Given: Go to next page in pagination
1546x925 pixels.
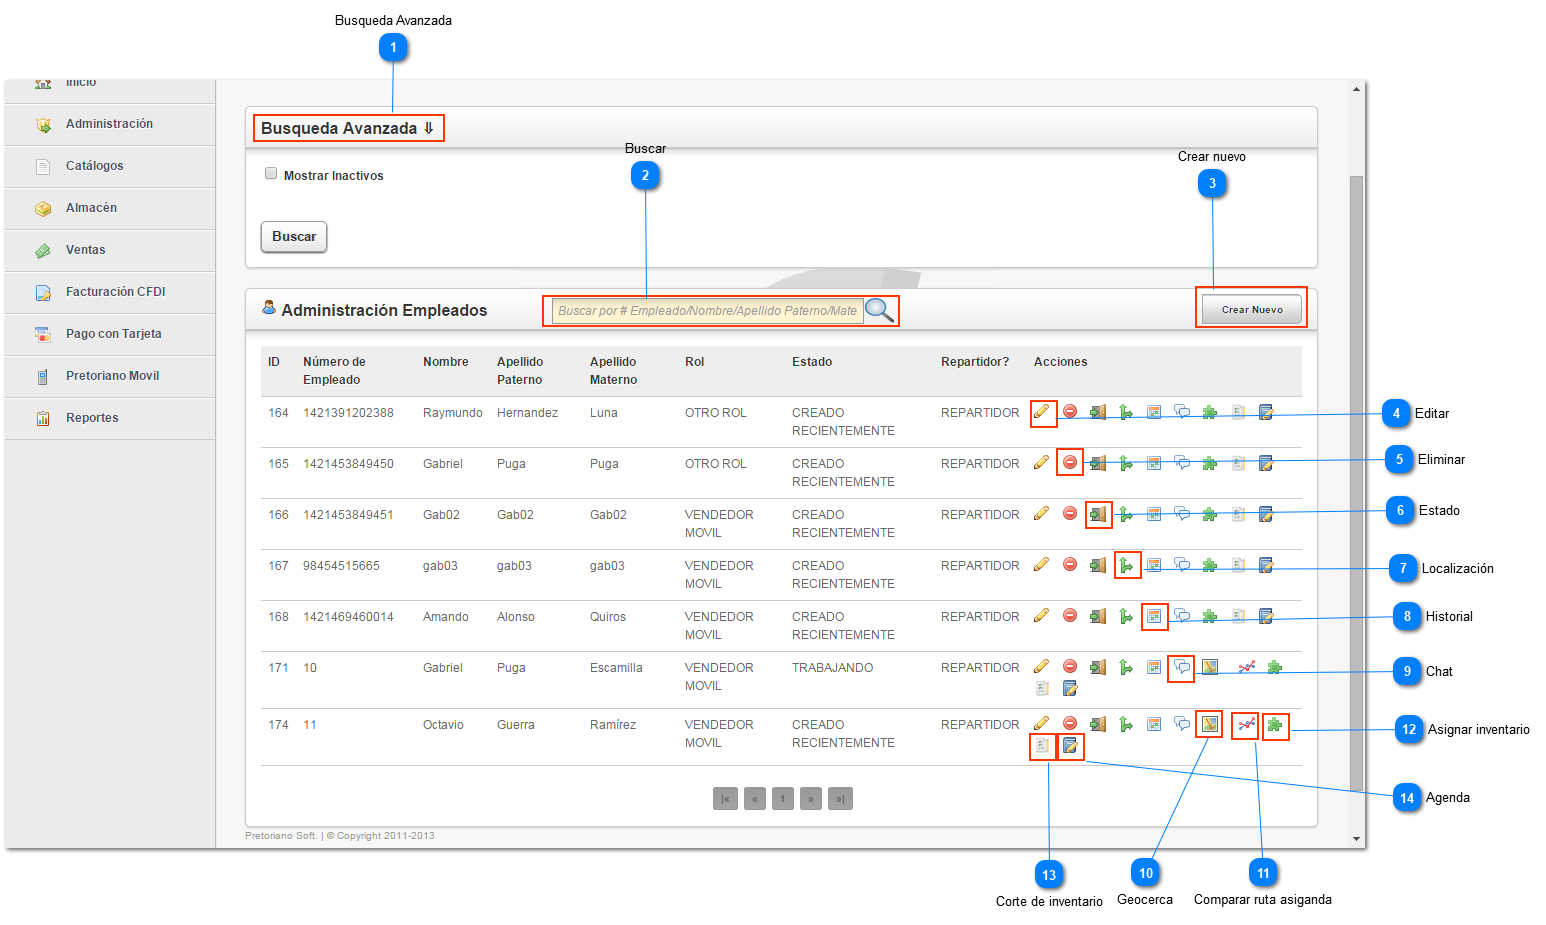Looking at the screenshot, I should click(811, 798).
